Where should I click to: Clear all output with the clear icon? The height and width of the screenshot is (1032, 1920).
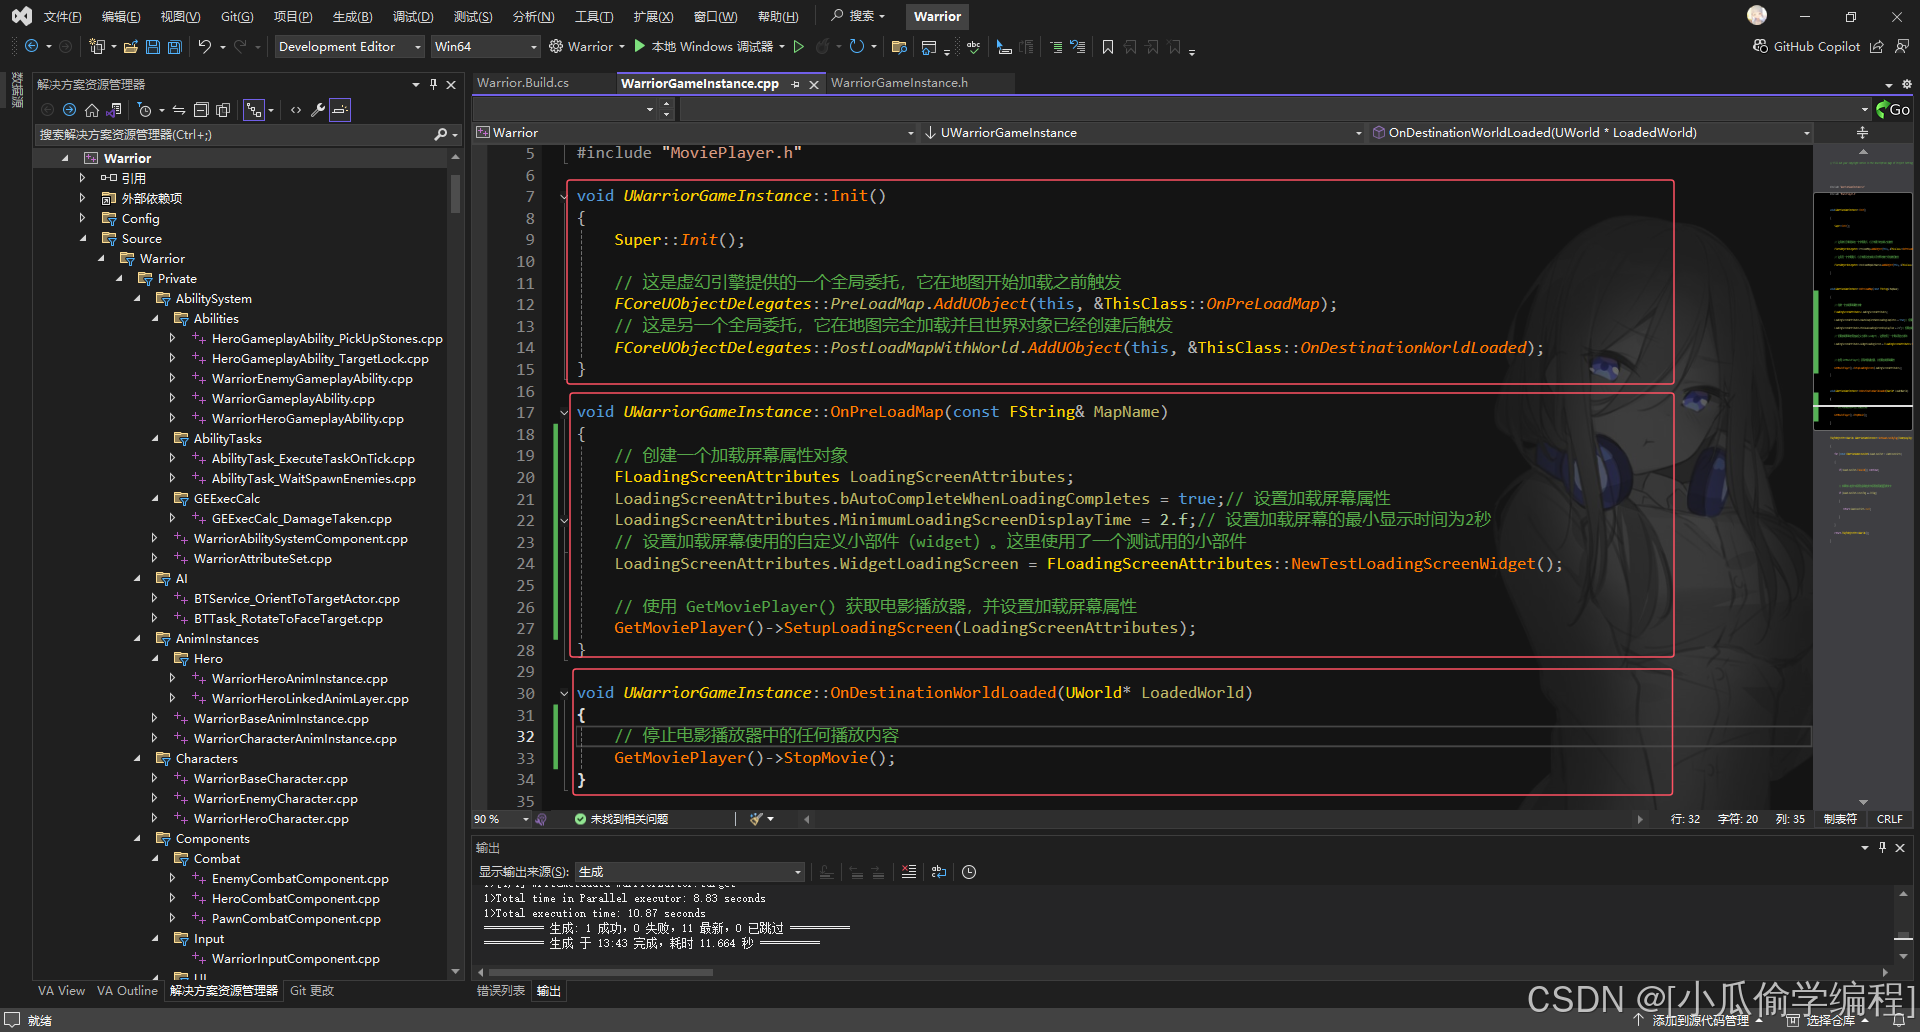[x=908, y=872]
